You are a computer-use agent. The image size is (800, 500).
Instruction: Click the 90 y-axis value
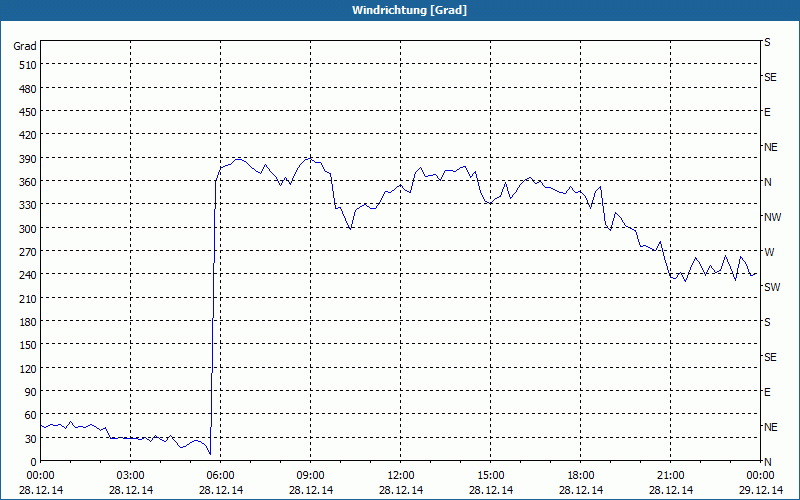coord(31,392)
